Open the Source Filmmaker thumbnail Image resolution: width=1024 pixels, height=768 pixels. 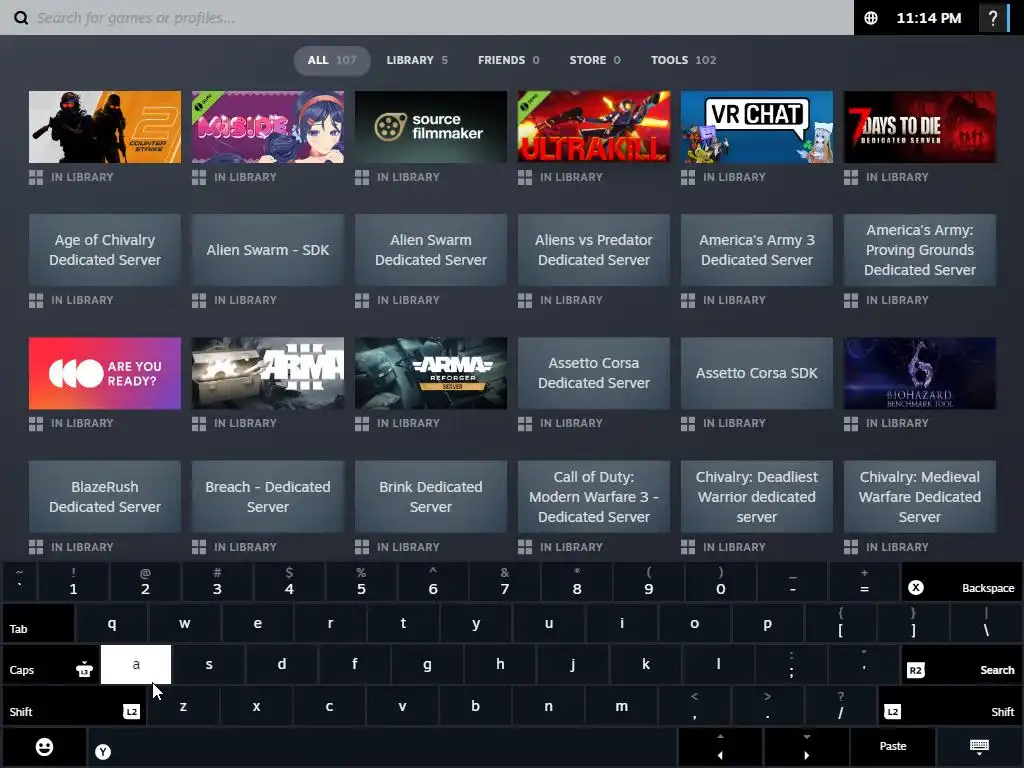431,127
